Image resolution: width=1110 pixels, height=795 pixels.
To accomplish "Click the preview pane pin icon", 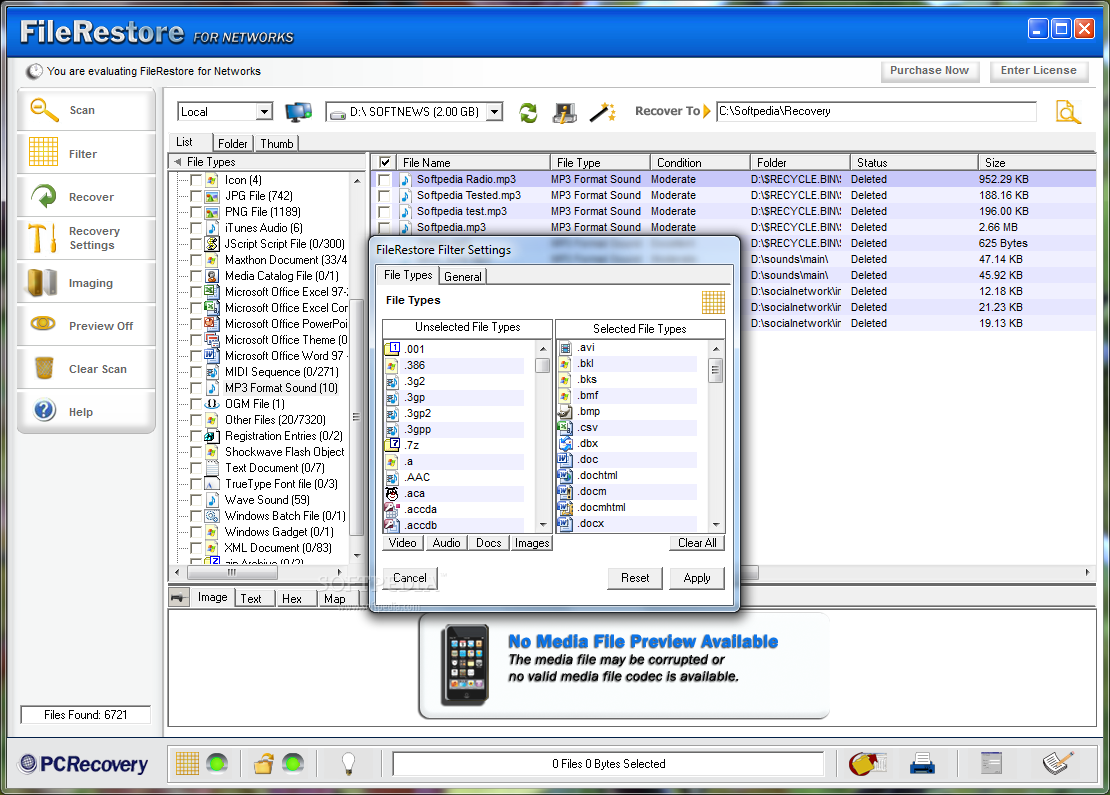I will click(179, 597).
